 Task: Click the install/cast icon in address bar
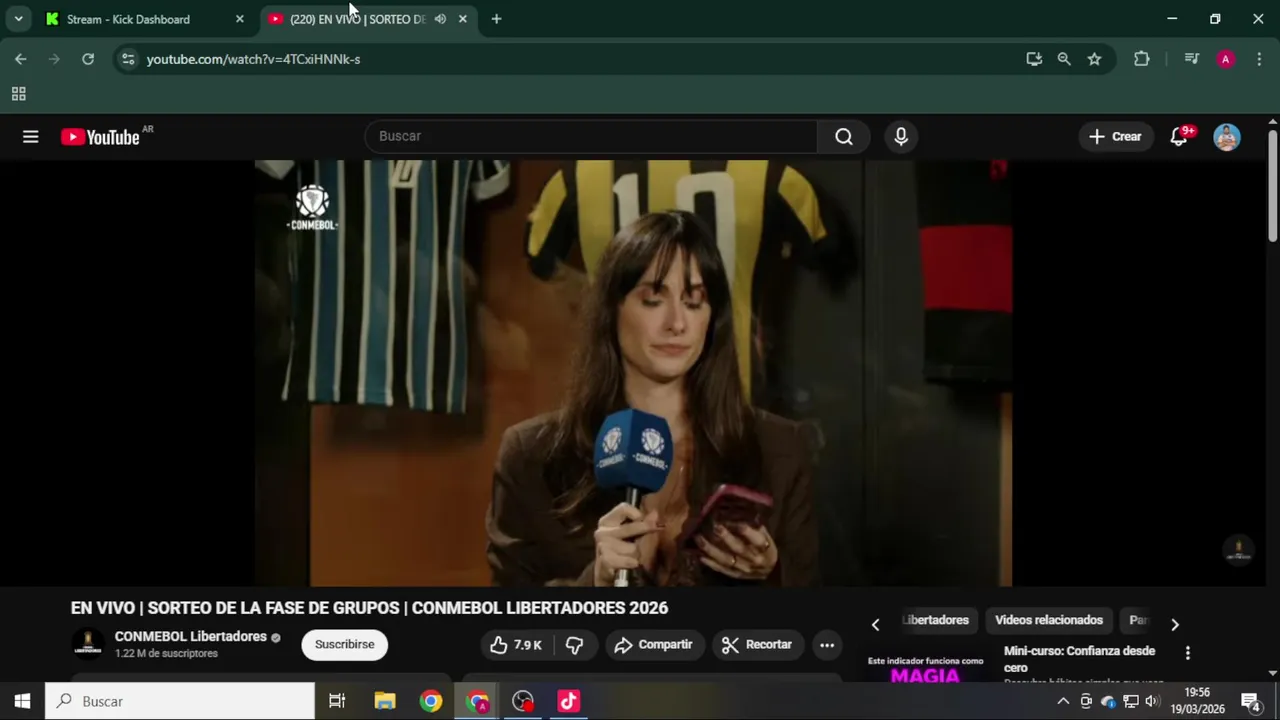[1034, 59]
